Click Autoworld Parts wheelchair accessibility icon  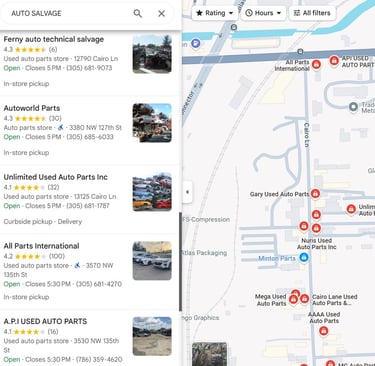tap(60, 127)
